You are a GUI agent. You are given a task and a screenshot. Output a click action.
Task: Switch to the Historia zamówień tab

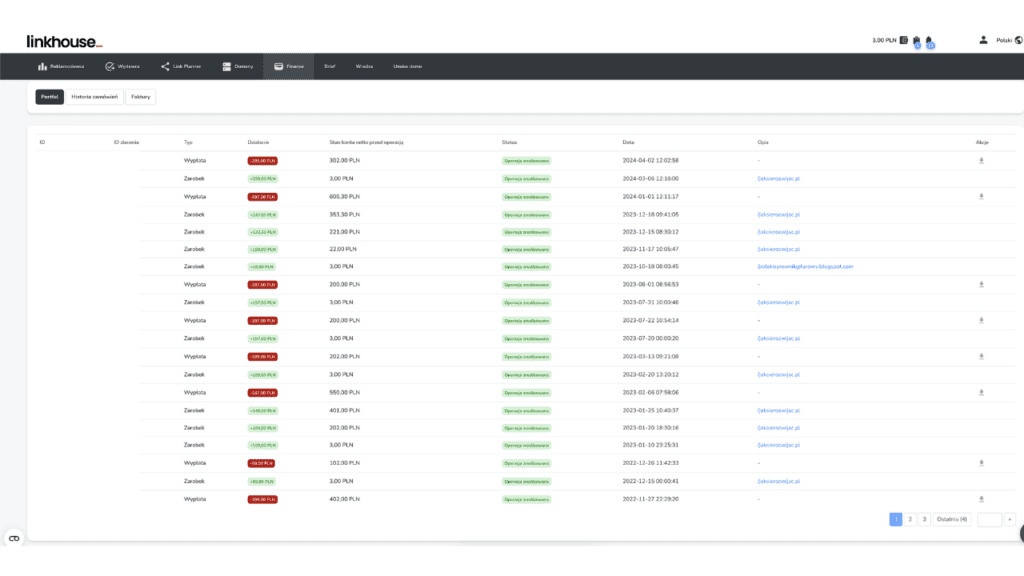coord(95,97)
